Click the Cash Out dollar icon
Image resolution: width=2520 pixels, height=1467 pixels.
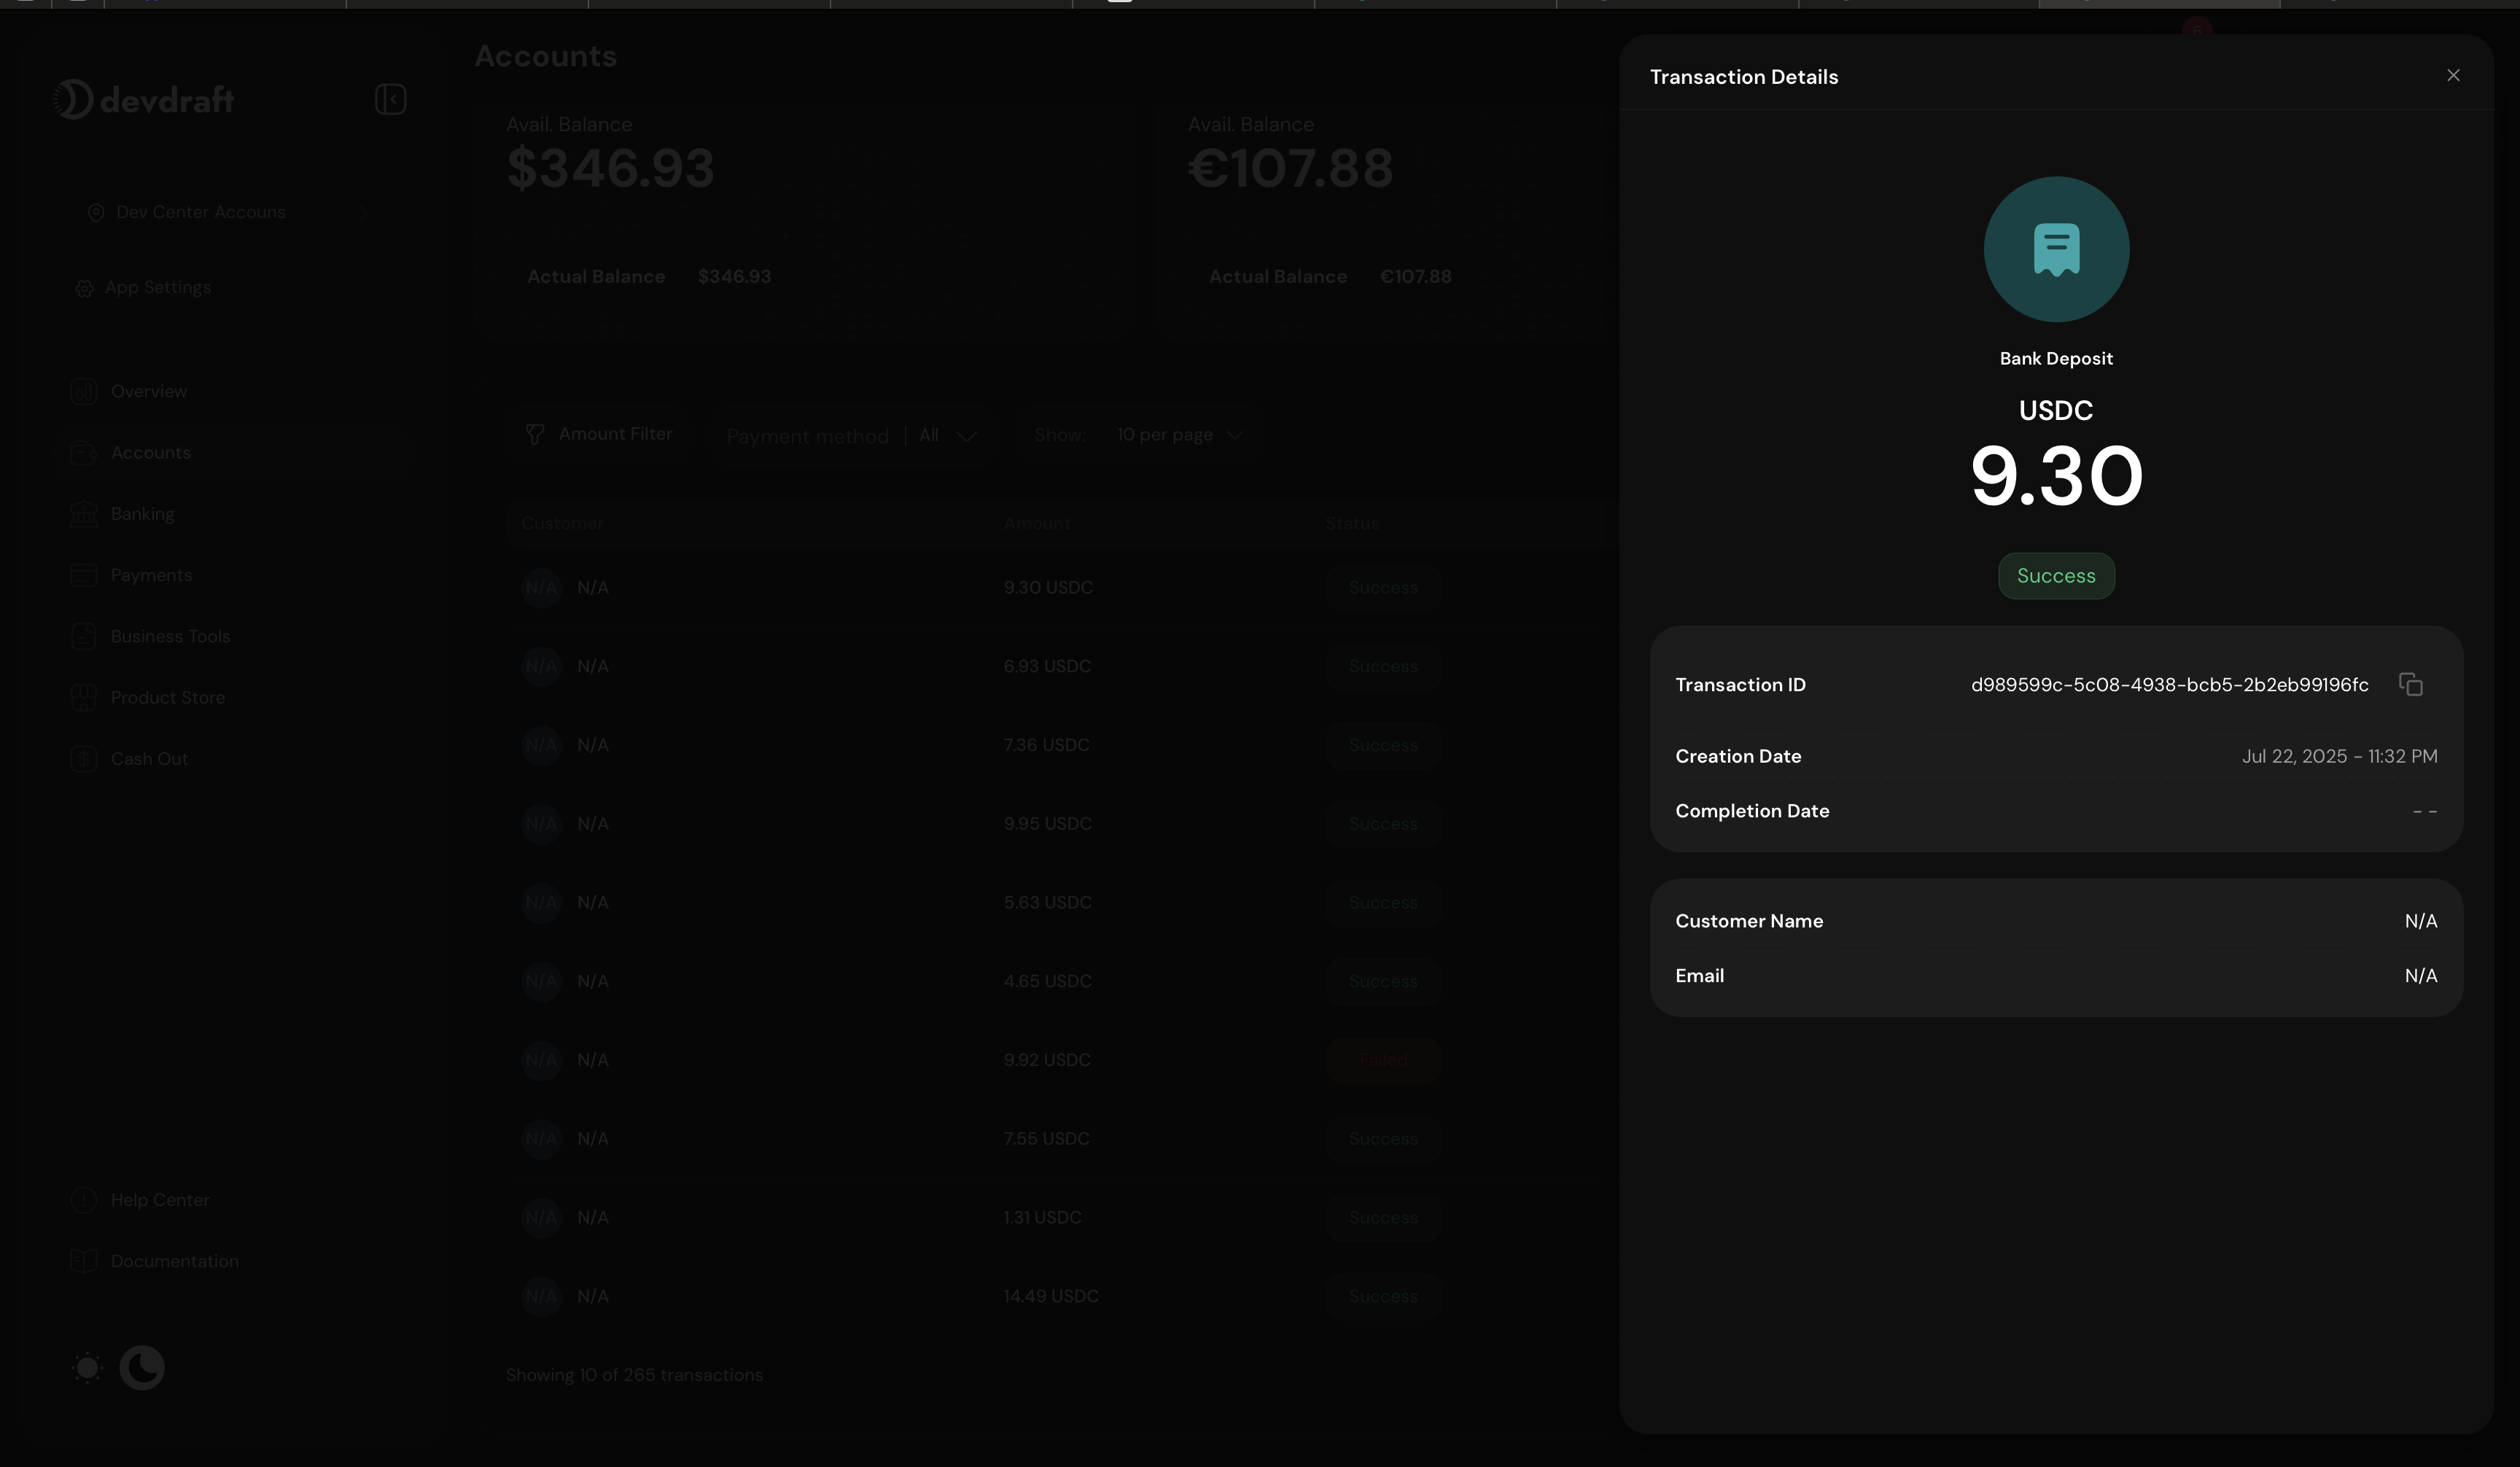coord(84,758)
